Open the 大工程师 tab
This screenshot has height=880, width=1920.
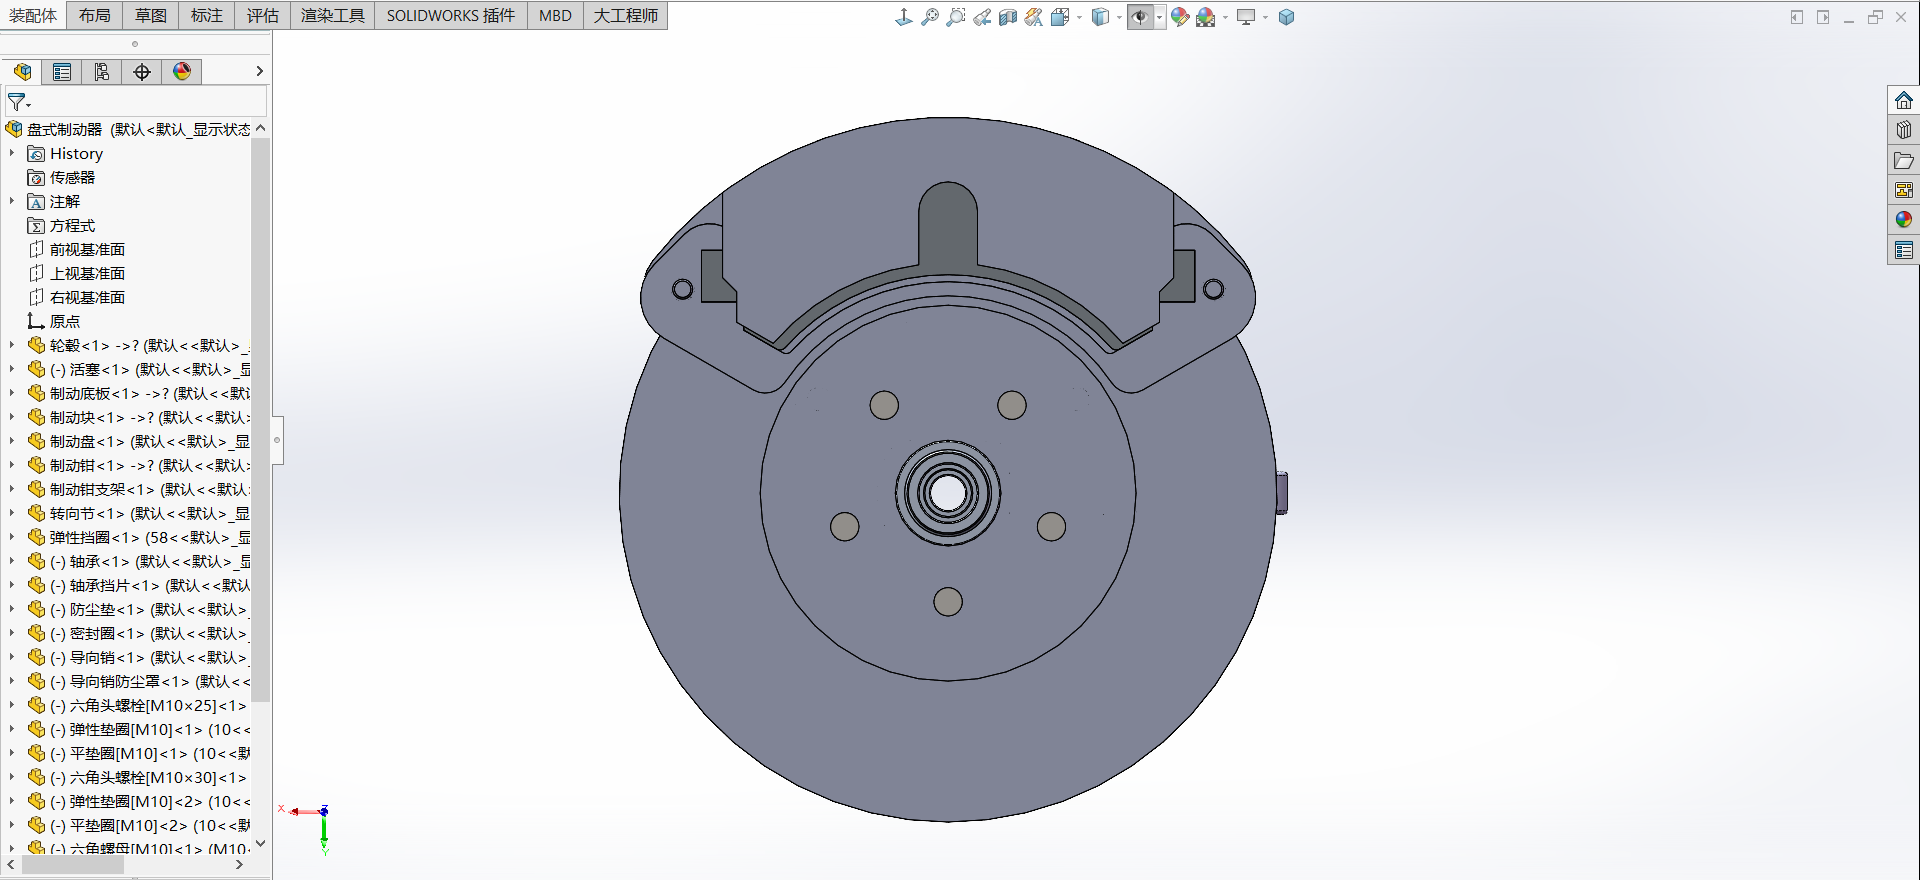[x=626, y=15]
